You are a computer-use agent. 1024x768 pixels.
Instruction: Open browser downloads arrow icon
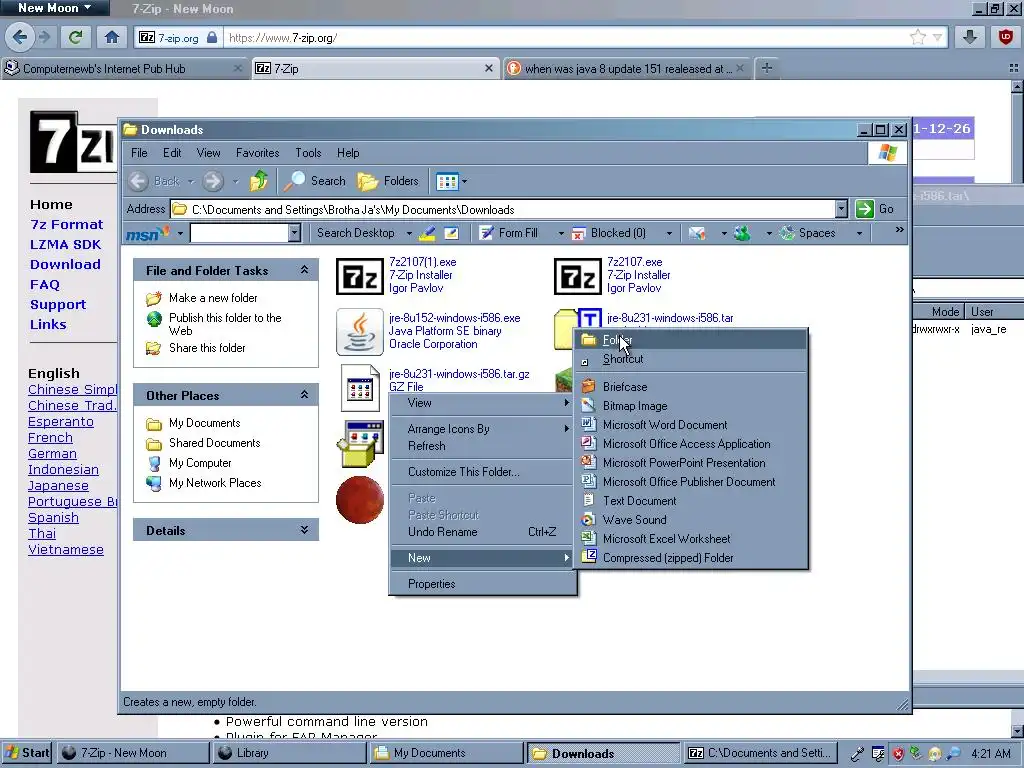point(970,37)
